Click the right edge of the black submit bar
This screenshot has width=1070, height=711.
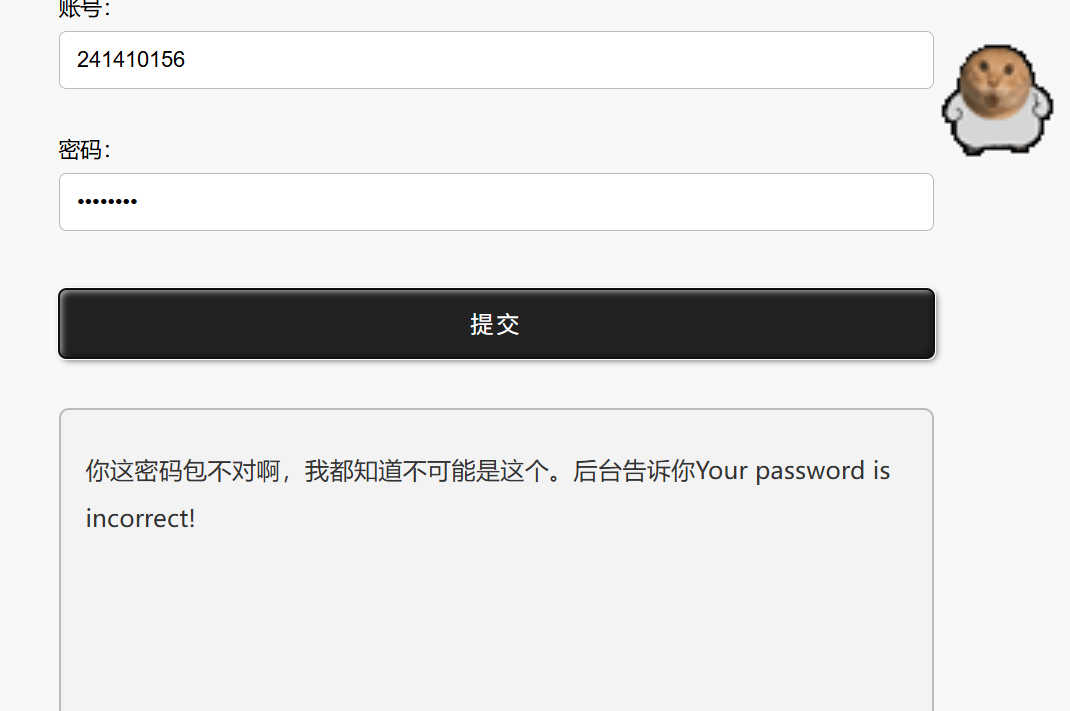[919, 323]
